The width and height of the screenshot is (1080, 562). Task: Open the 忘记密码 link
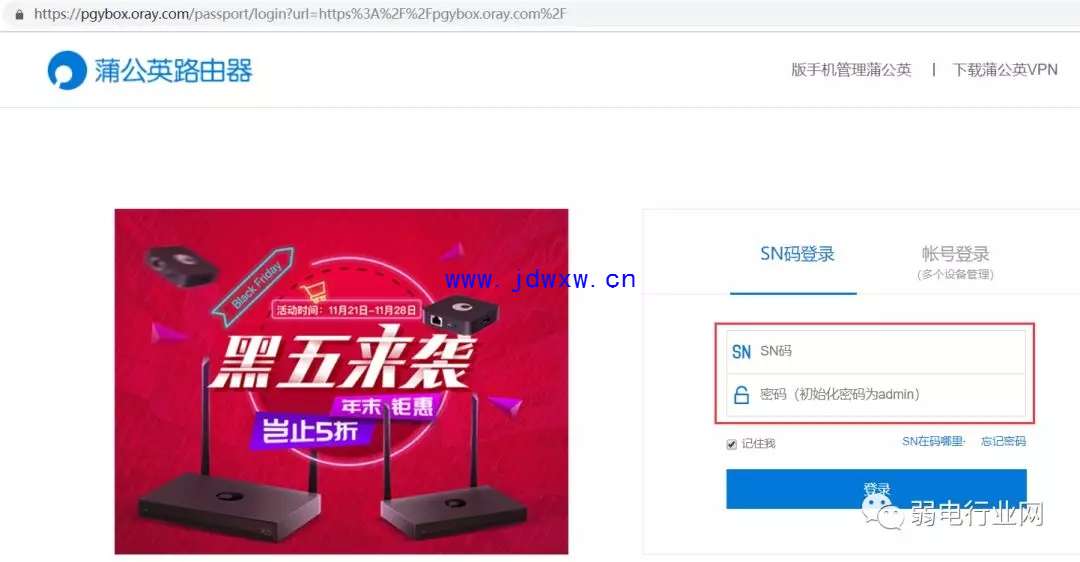point(1004,441)
